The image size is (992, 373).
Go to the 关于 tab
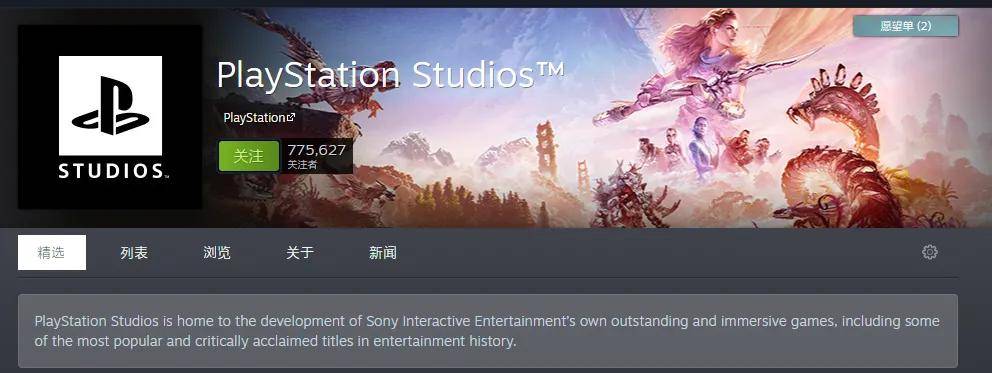[x=300, y=253]
